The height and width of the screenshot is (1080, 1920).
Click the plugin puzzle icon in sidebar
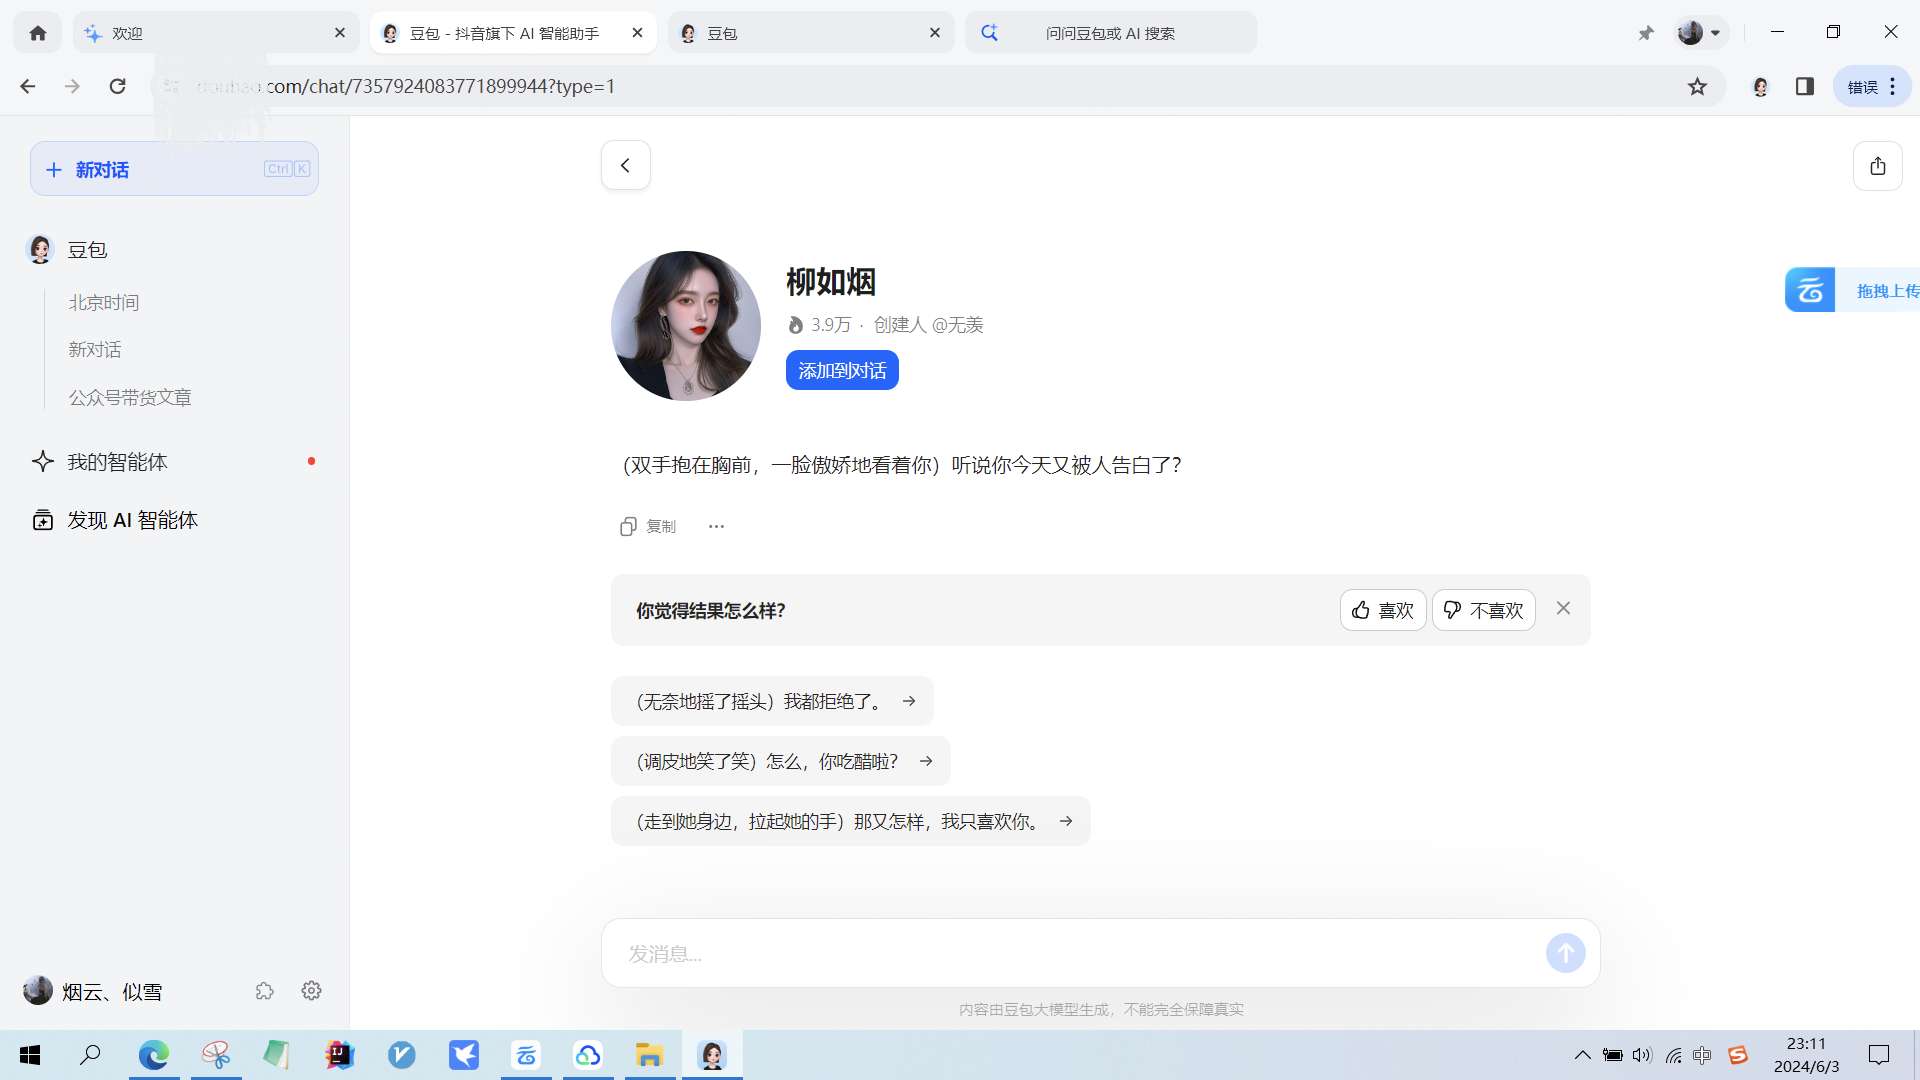pyautogui.click(x=264, y=991)
